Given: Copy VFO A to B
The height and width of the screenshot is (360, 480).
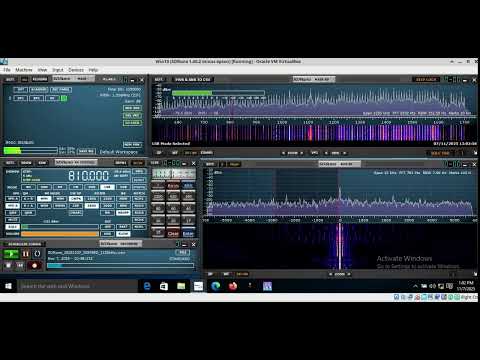Looking at the screenshot, I should tap(28, 199).
